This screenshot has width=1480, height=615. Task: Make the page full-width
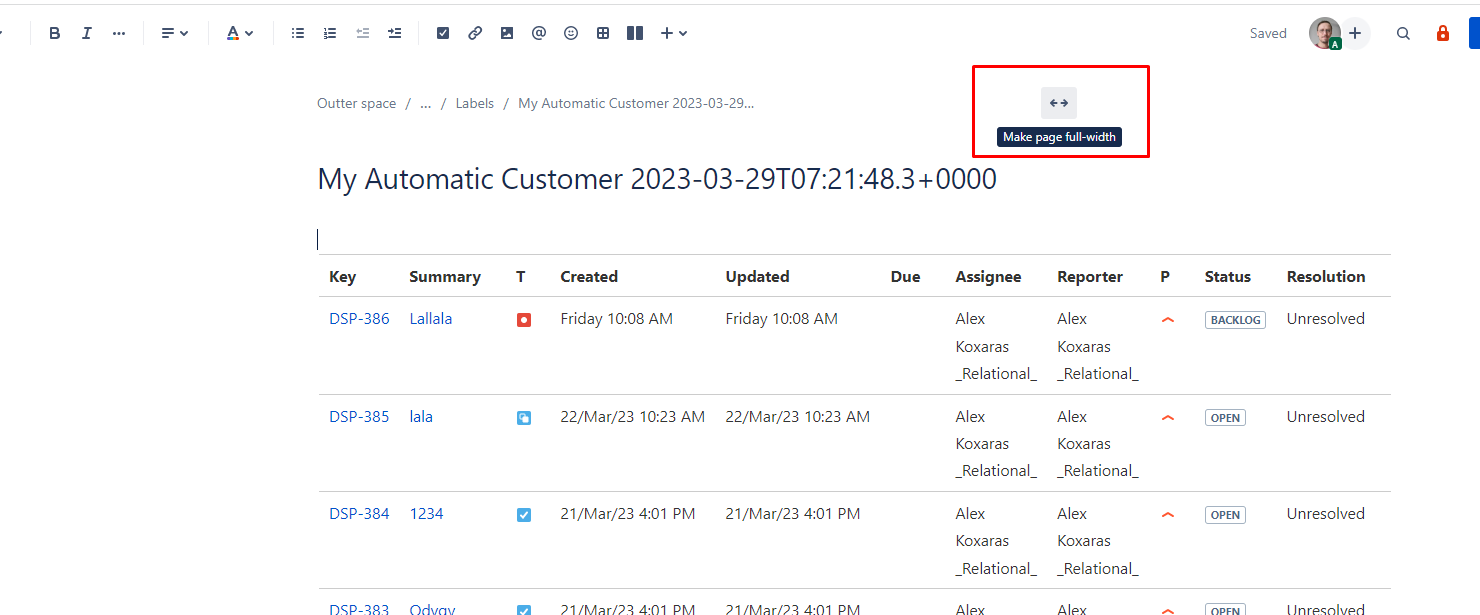(1058, 102)
